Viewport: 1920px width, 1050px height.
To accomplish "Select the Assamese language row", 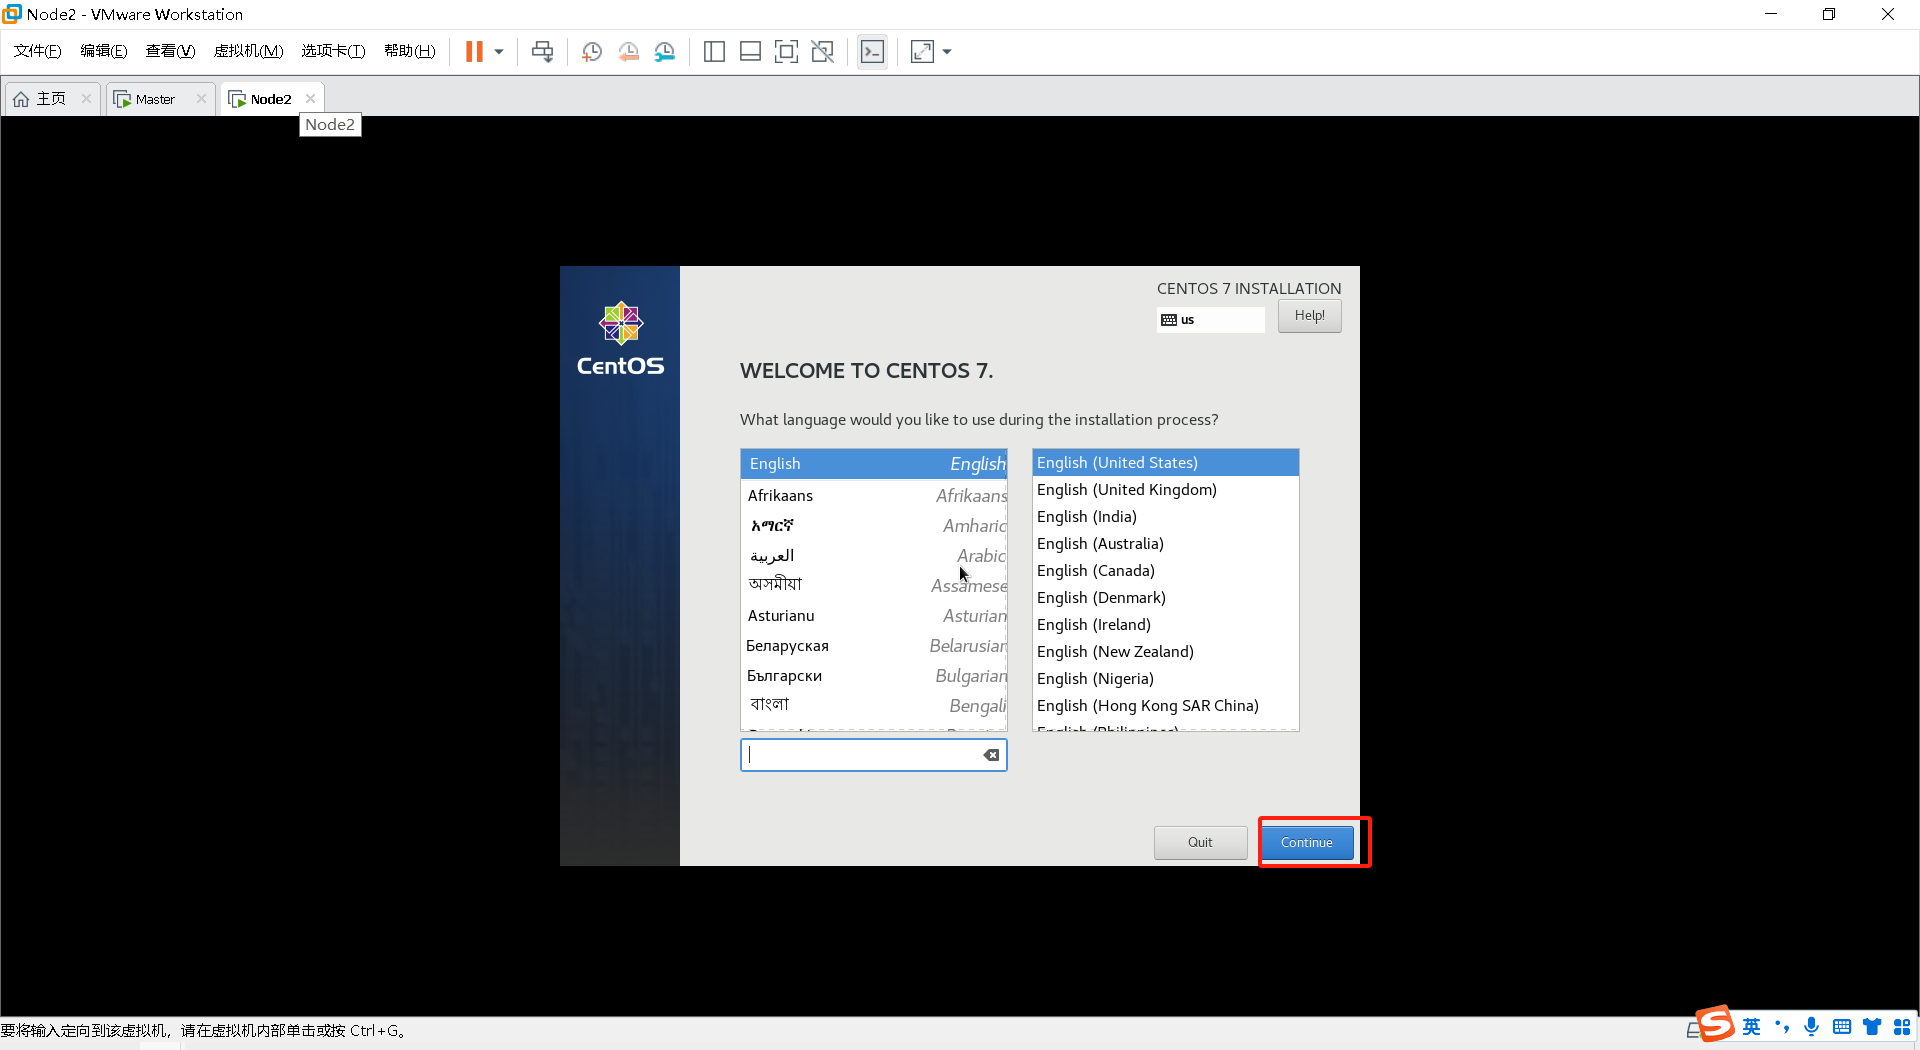I will tap(873, 586).
